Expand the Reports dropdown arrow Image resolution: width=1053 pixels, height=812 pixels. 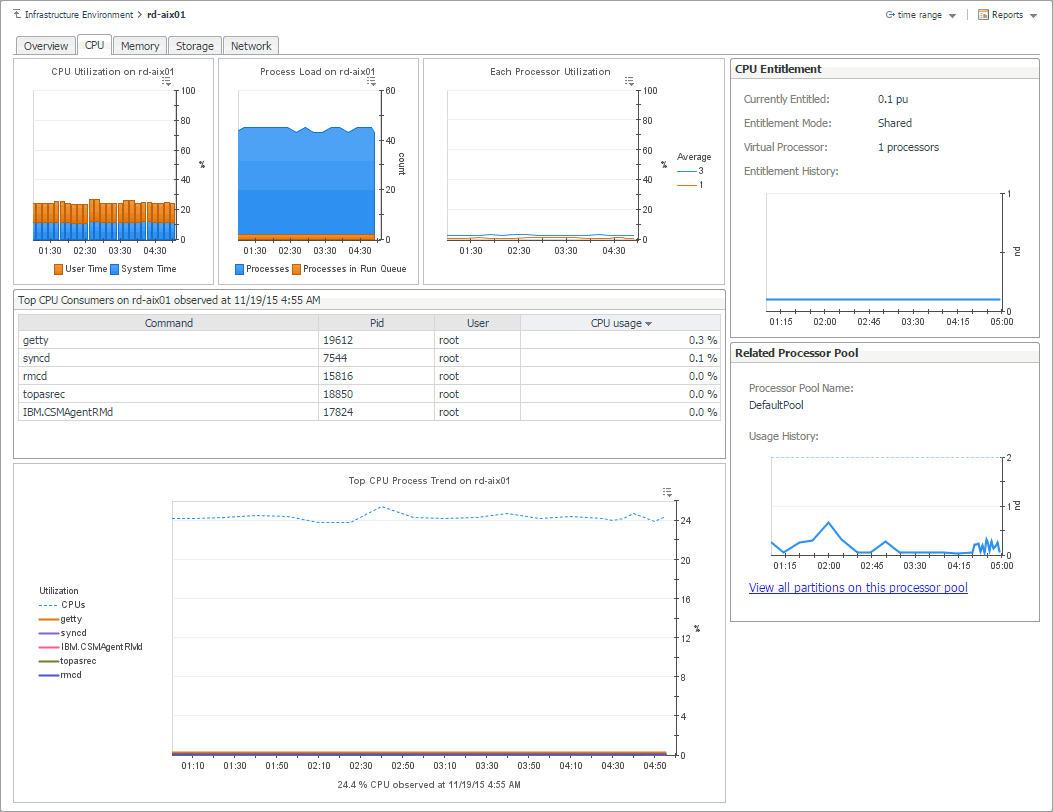(1033, 16)
